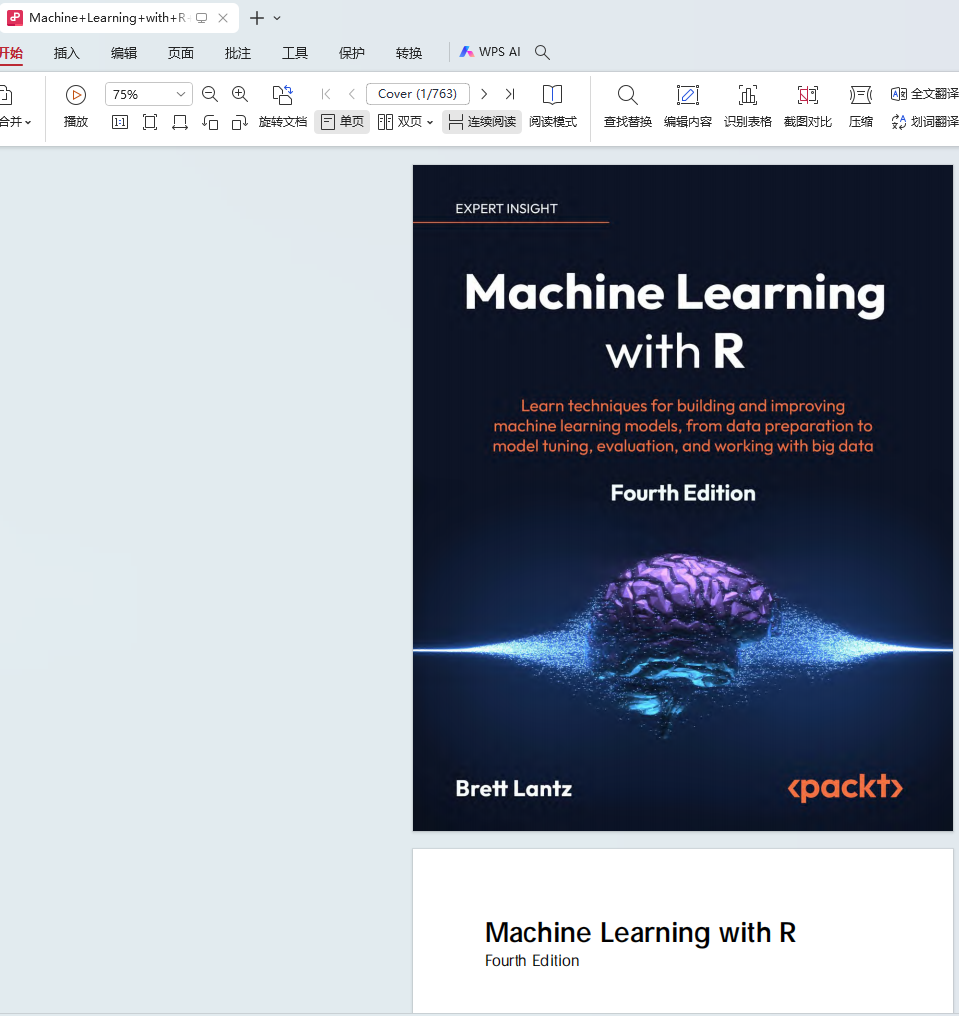Screen dimensions: 959x1016
Task: Click Edit Content (编辑内容) tool
Action: [x=687, y=95]
